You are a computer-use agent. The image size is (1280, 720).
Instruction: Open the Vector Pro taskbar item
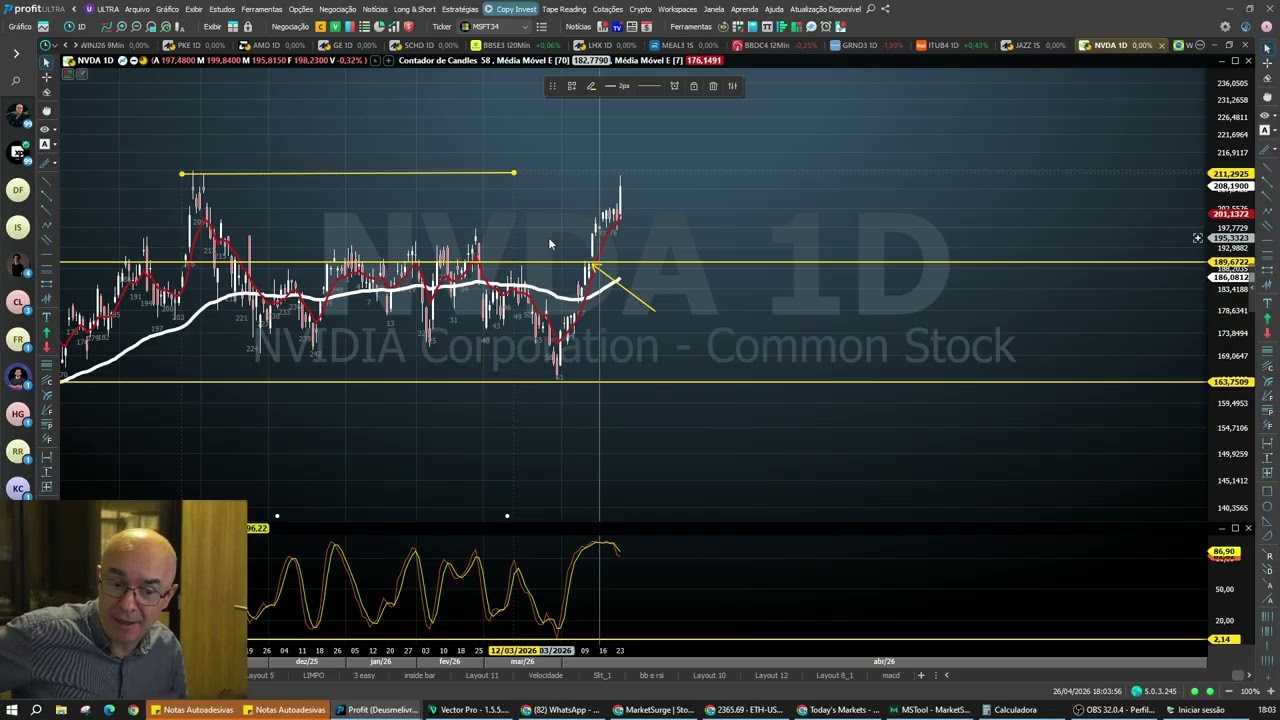(x=469, y=710)
